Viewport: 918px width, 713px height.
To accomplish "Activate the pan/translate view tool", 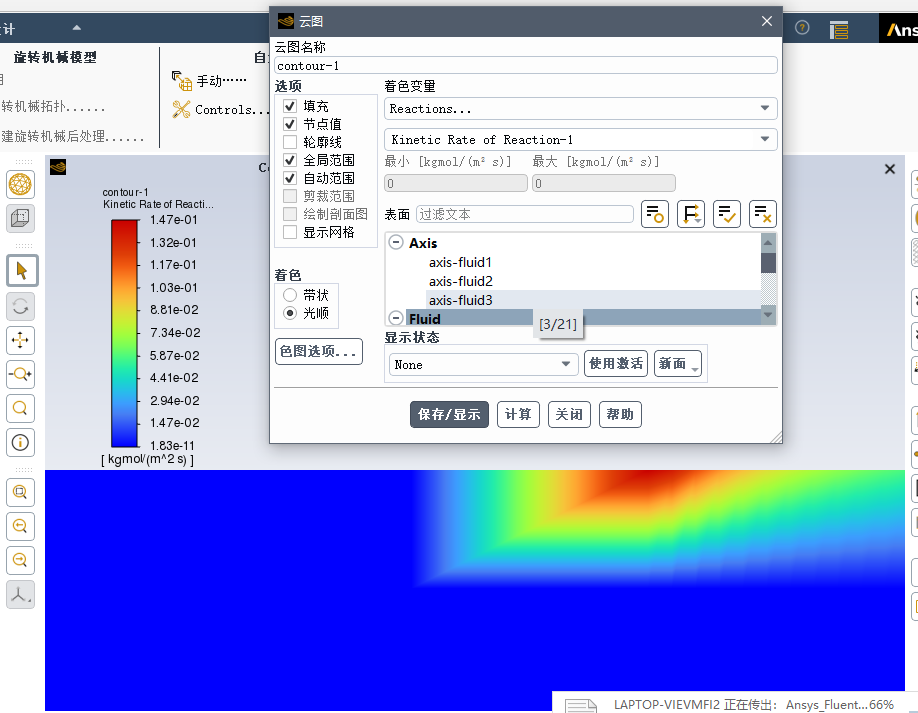I will pyautogui.click(x=21, y=340).
